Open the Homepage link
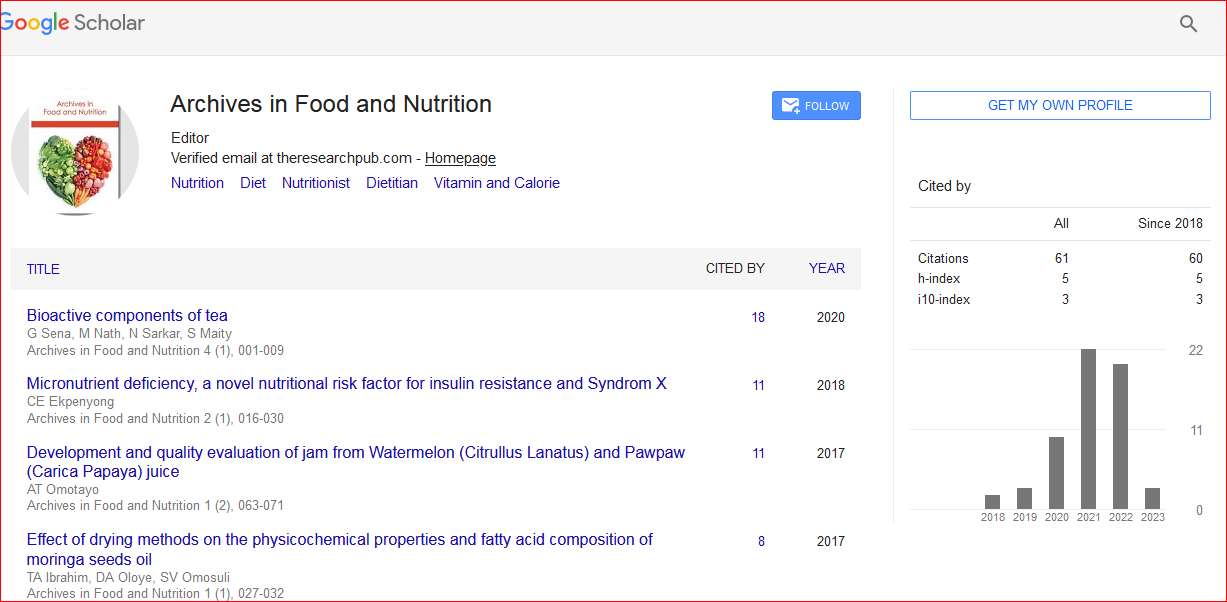The width and height of the screenshot is (1227, 602). (460, 158)
